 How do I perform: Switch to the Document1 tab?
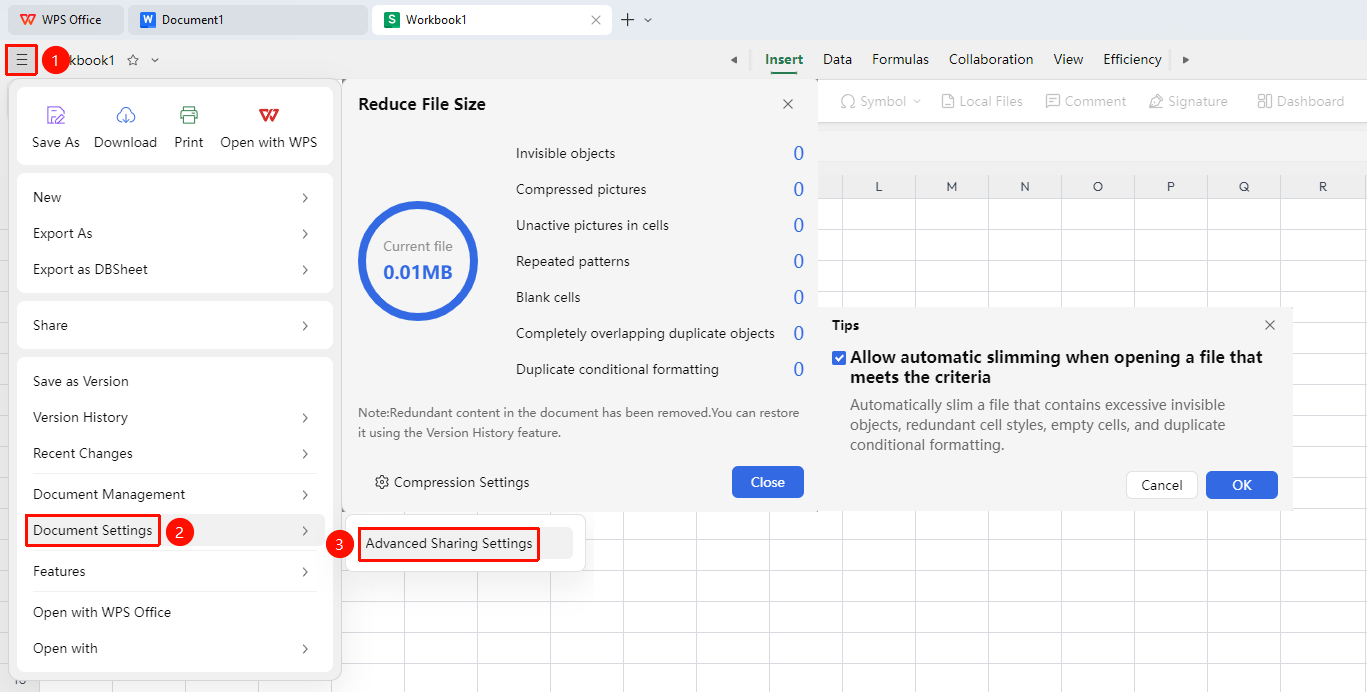[x=248, y=20]
